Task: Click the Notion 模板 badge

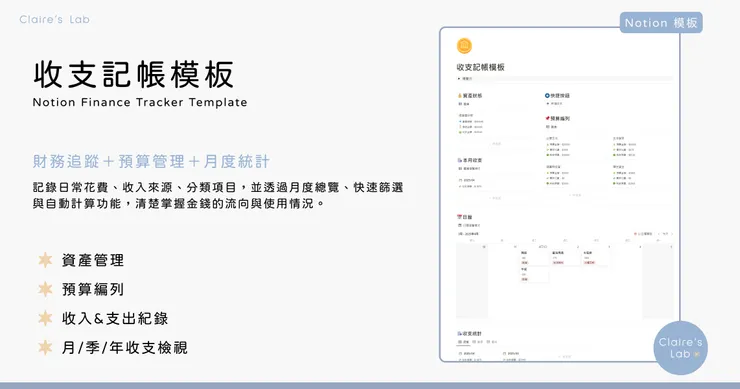Action: pyautogui.click(x=661, y=23)
